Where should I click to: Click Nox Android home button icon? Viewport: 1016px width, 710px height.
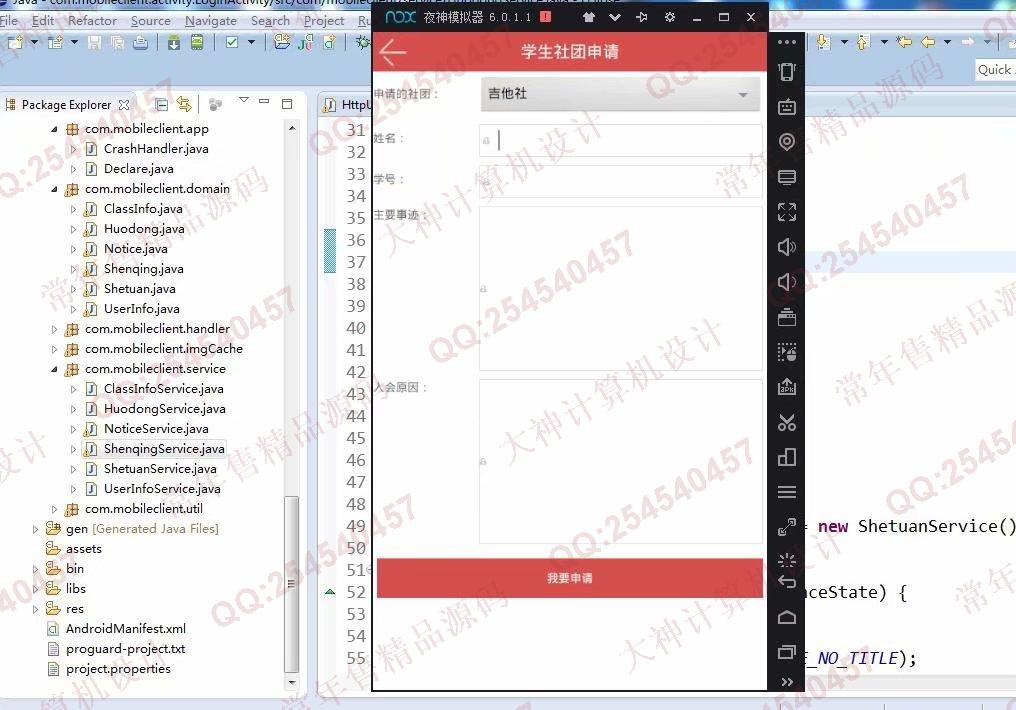pyautogui.click(x=787, y=617)
